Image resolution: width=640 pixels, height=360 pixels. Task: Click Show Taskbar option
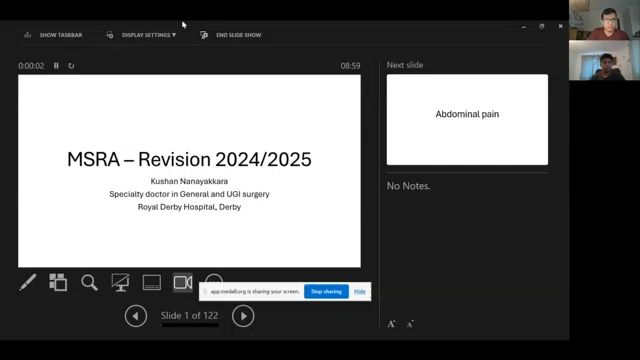pos(53,35)
